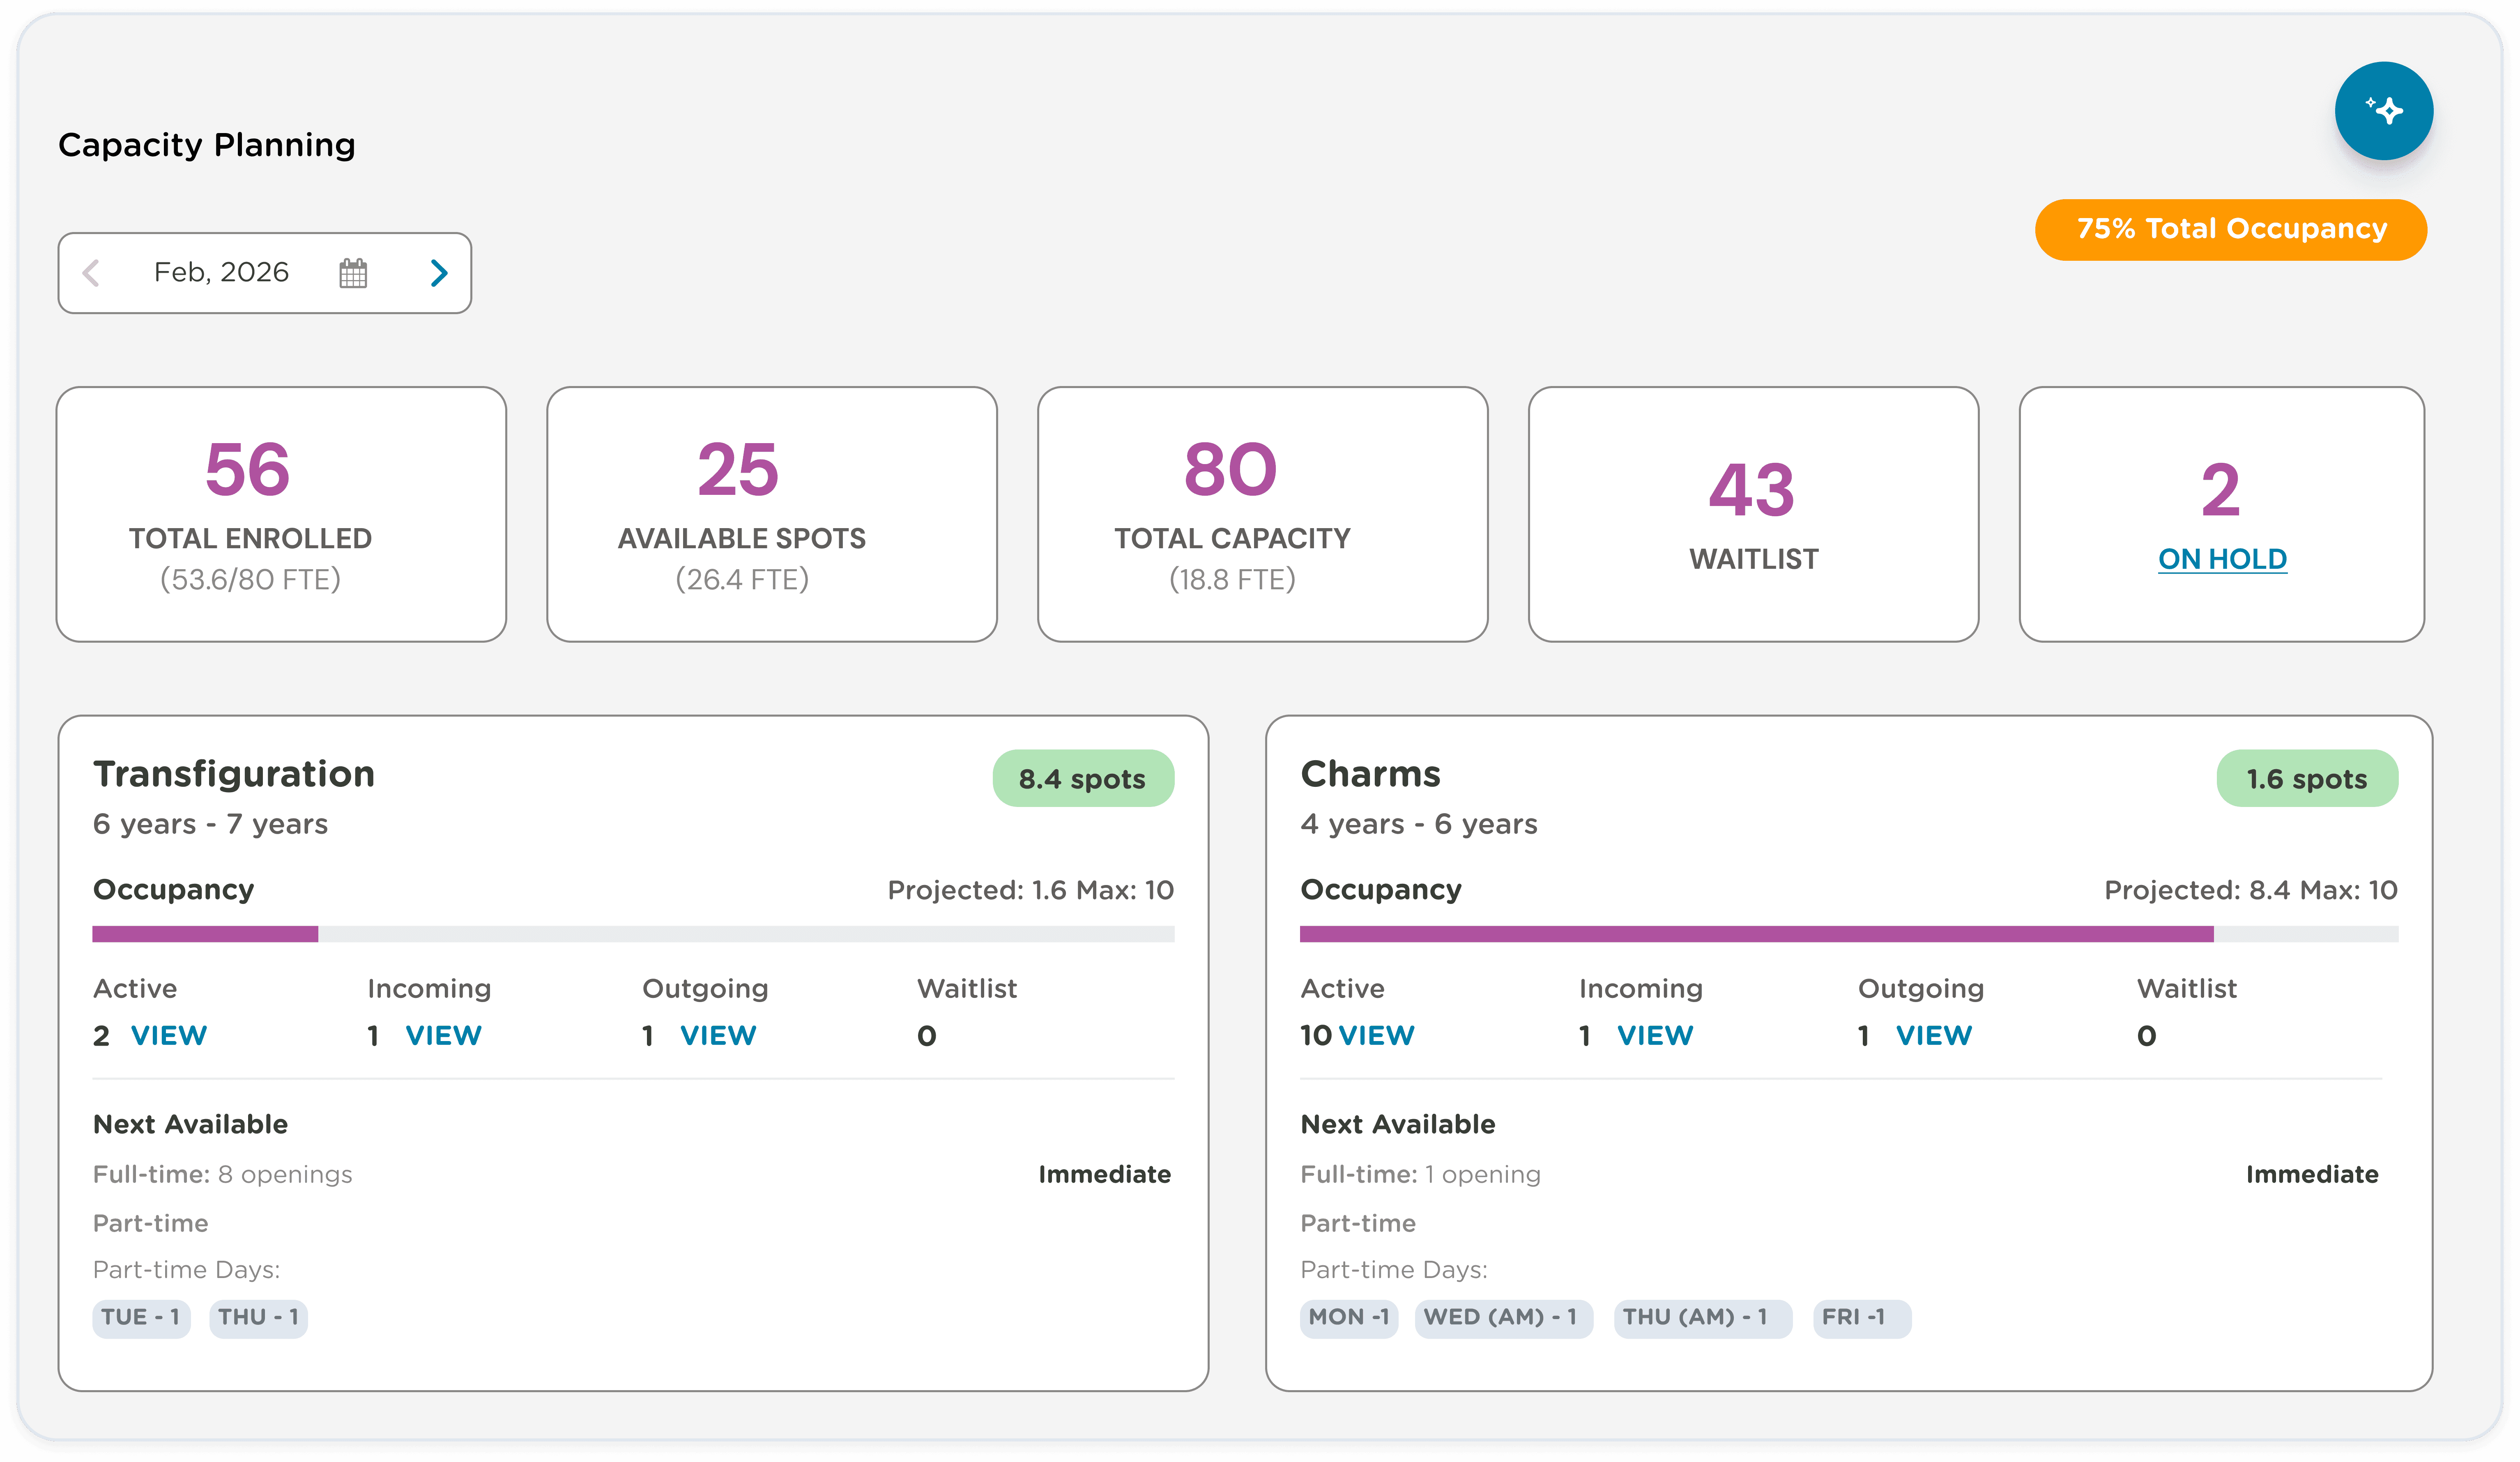Click the 1.6 spots badge

point(2306,779)
